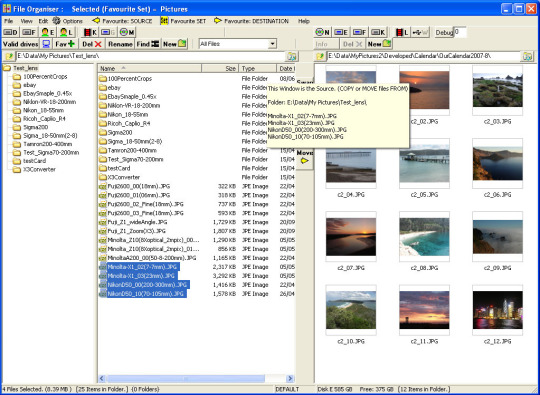Click the user E drive icon
540x395 pixels.
pyautogui.click(x=48, y=32)
